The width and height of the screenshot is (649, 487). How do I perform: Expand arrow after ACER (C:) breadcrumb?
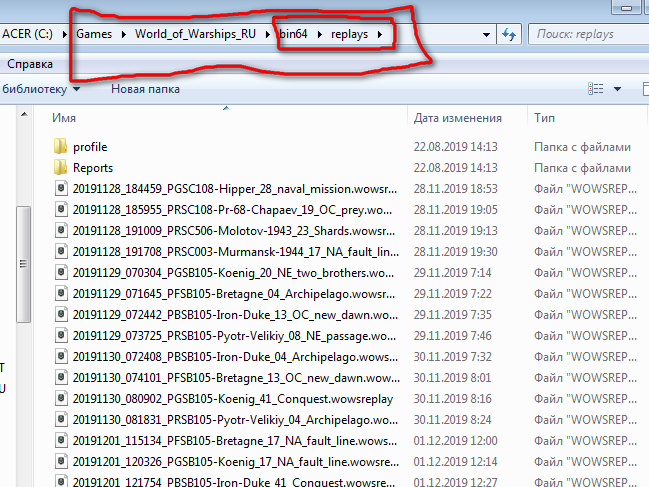point(64,34)
